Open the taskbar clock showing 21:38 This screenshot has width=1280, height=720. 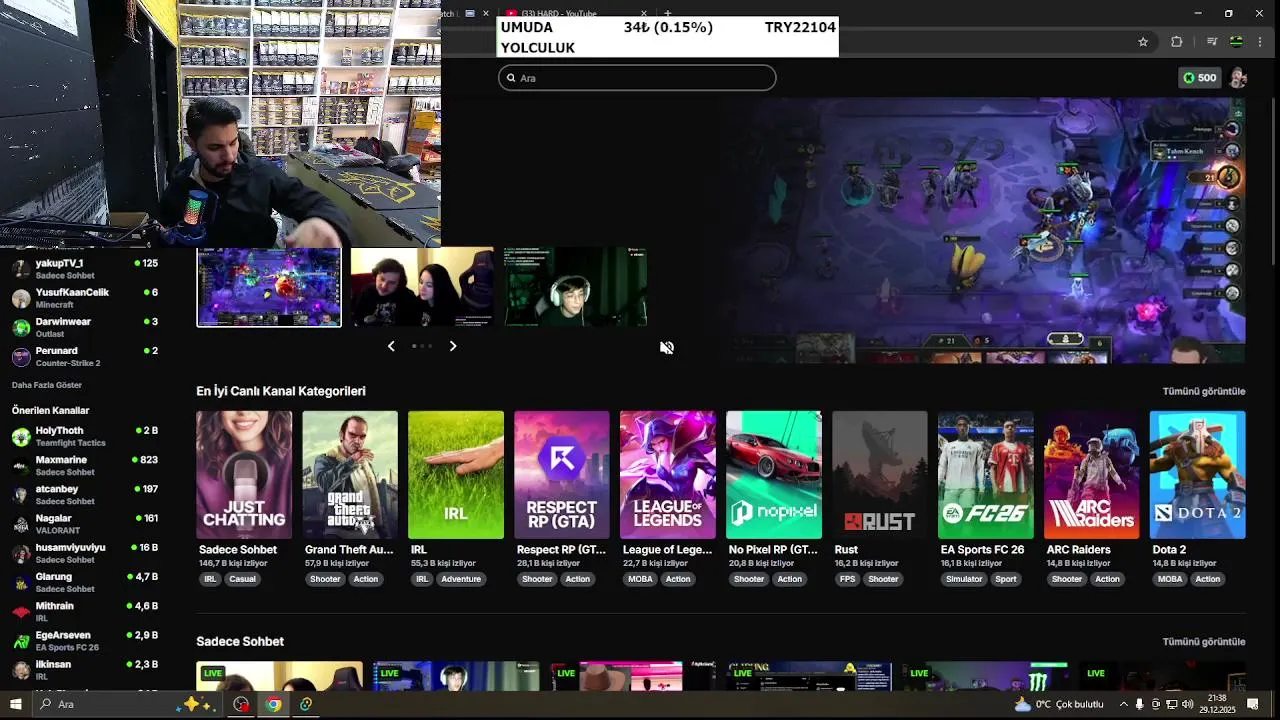point(1217,704)
